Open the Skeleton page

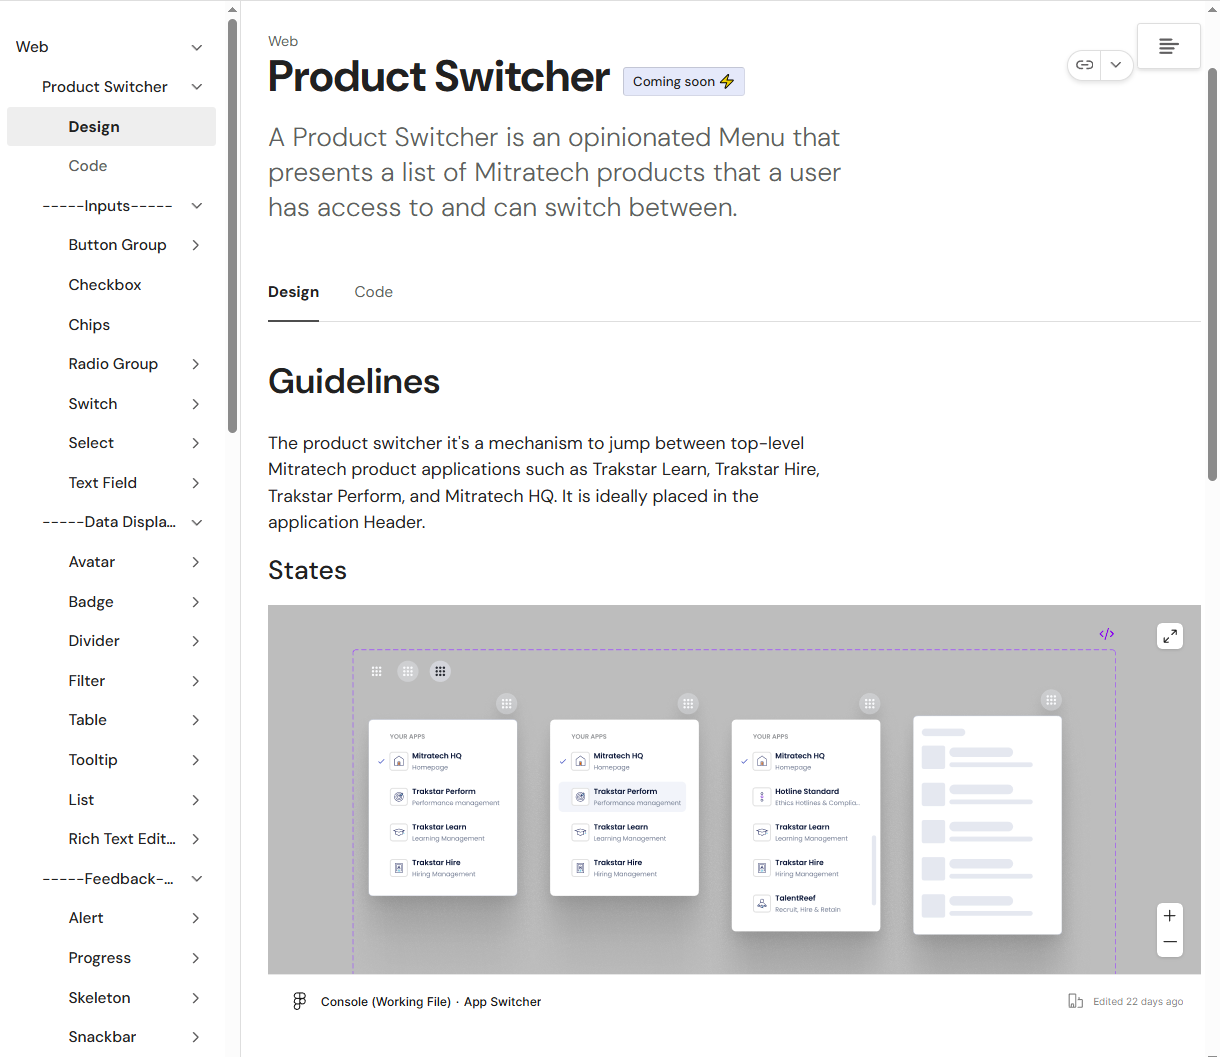99,998
